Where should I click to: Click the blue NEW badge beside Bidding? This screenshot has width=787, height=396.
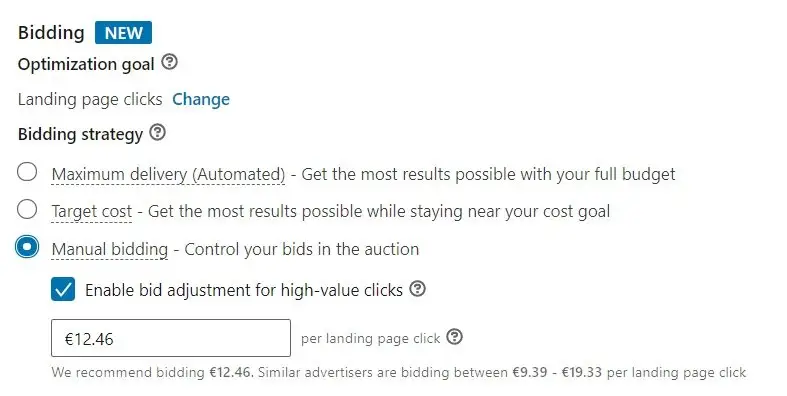click(x=123, y=33)
